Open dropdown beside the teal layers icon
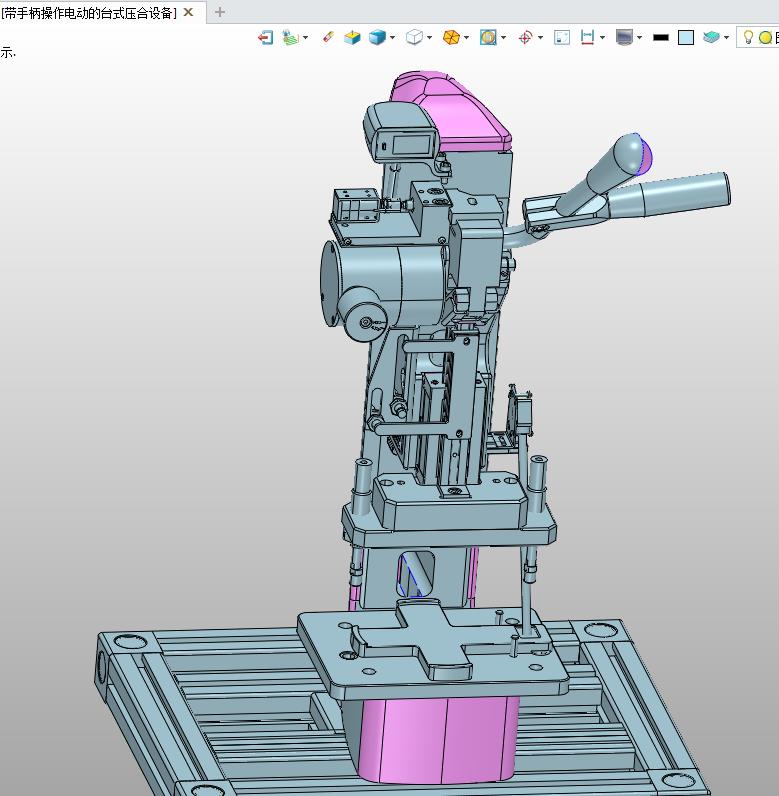The height and width of the screenshot is (796, 779). (727, 38)
